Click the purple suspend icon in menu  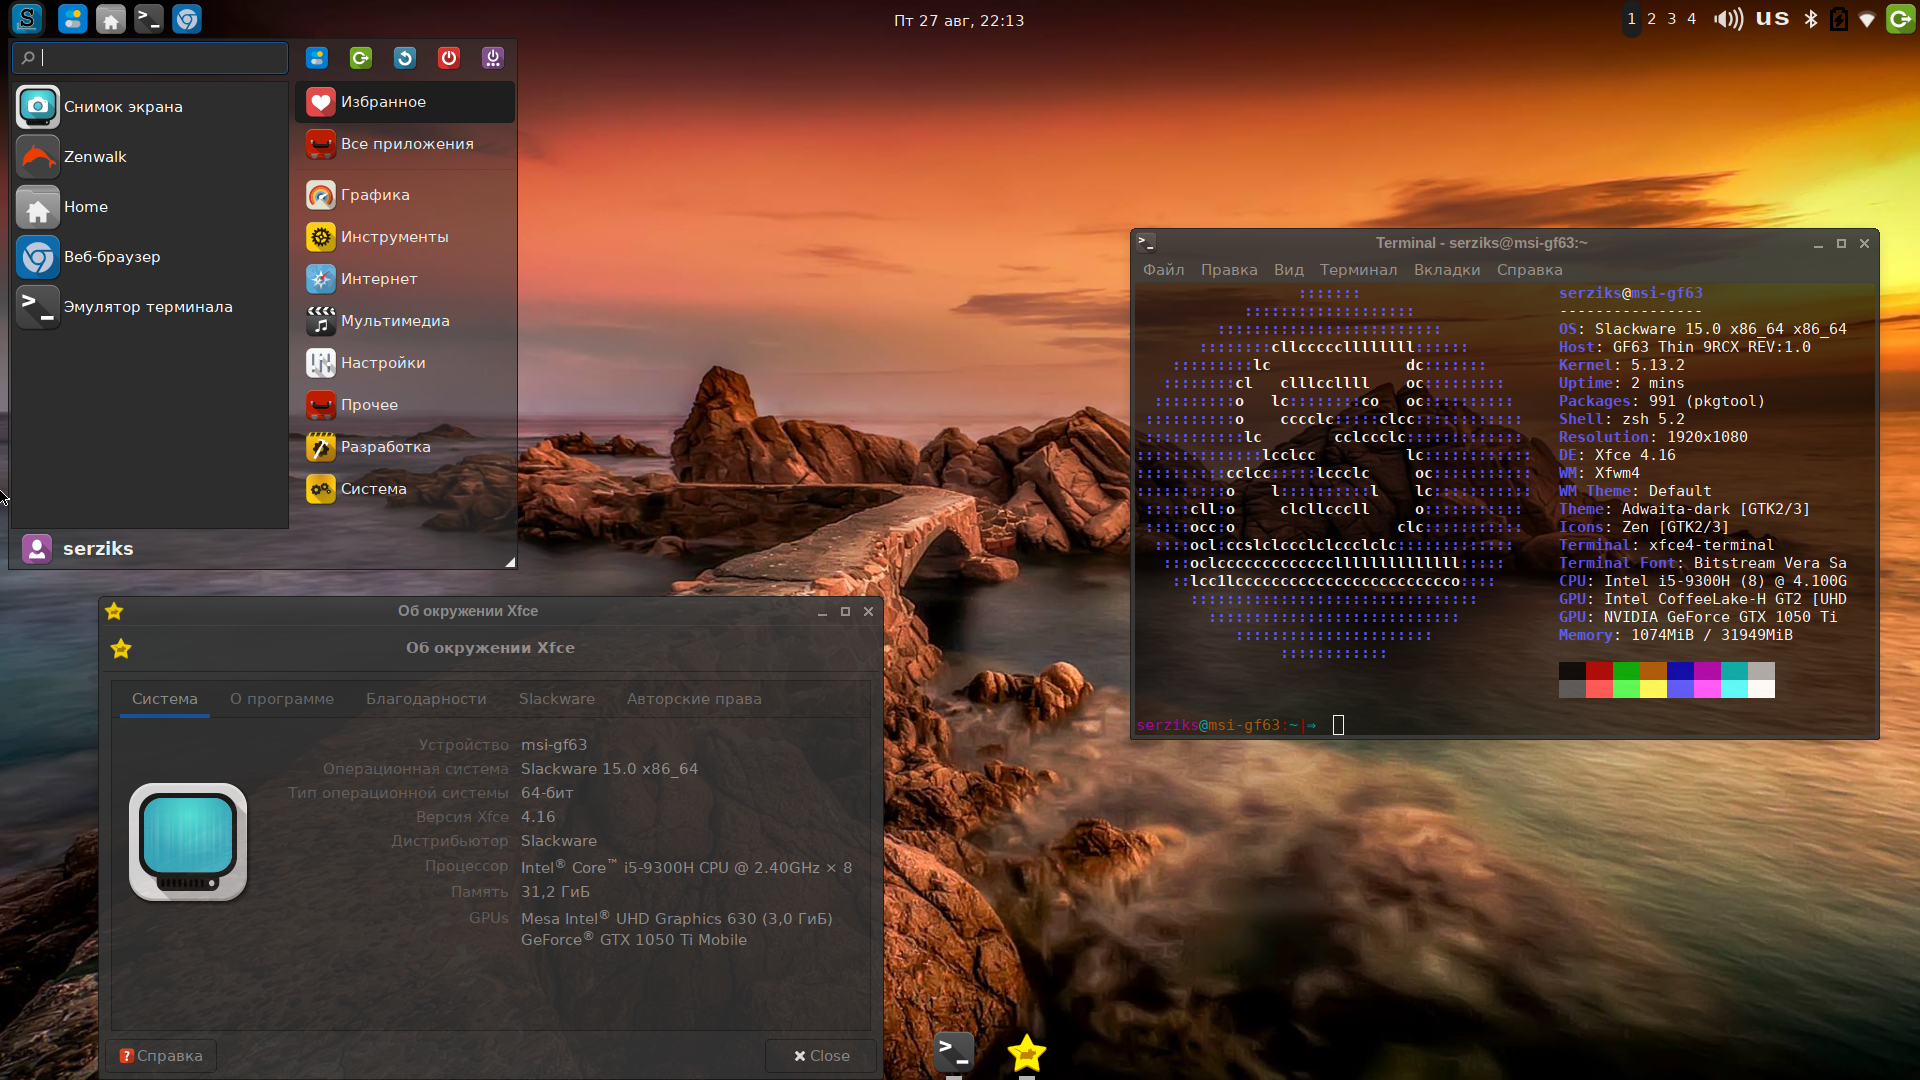pyautogui.click(x=493, y=58)
